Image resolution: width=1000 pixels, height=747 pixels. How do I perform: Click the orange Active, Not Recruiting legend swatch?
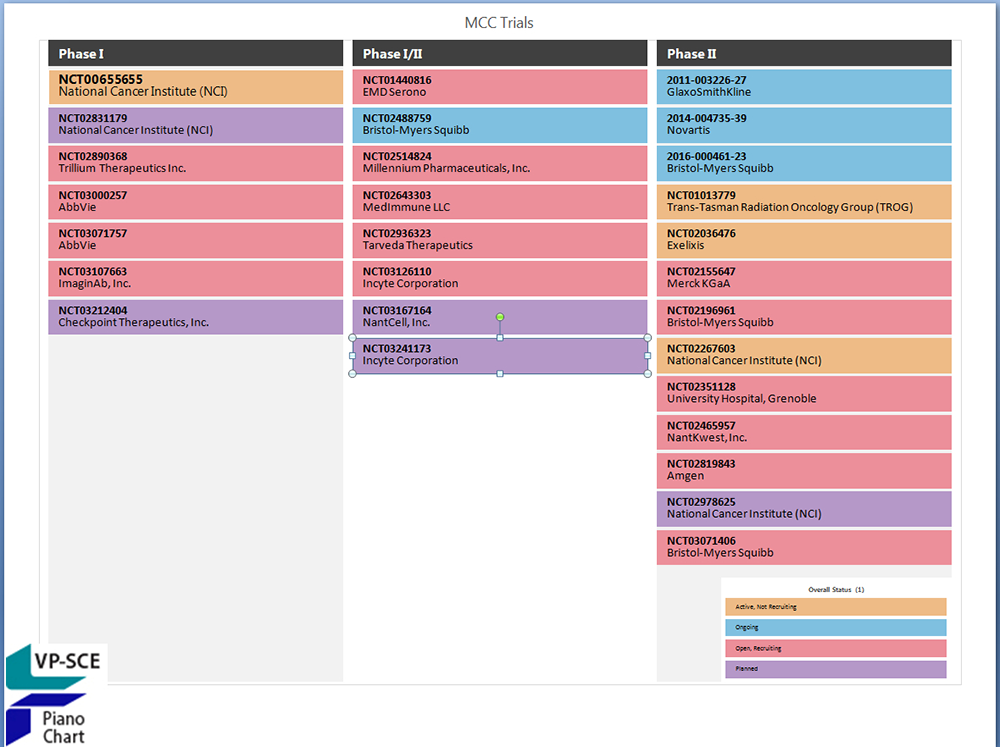[x=835, y=607]
